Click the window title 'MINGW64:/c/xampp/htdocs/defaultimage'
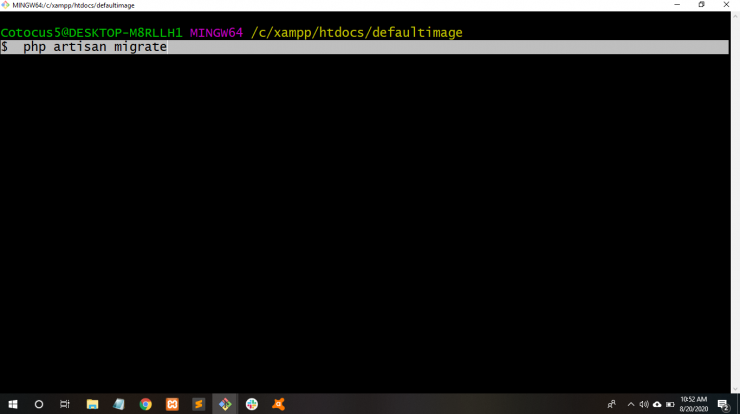This screenshot has height=414, width=740. 74,5
